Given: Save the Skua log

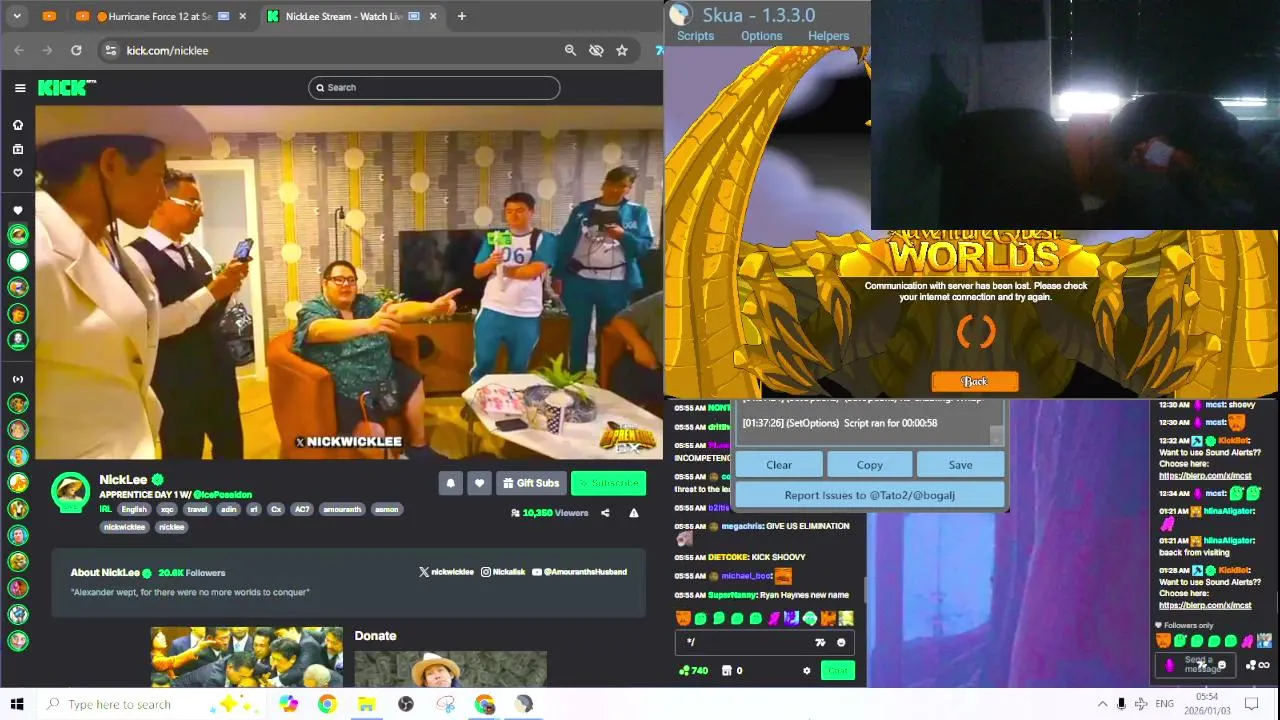Looking at the screenshot, I should click(x=960, y=465).
